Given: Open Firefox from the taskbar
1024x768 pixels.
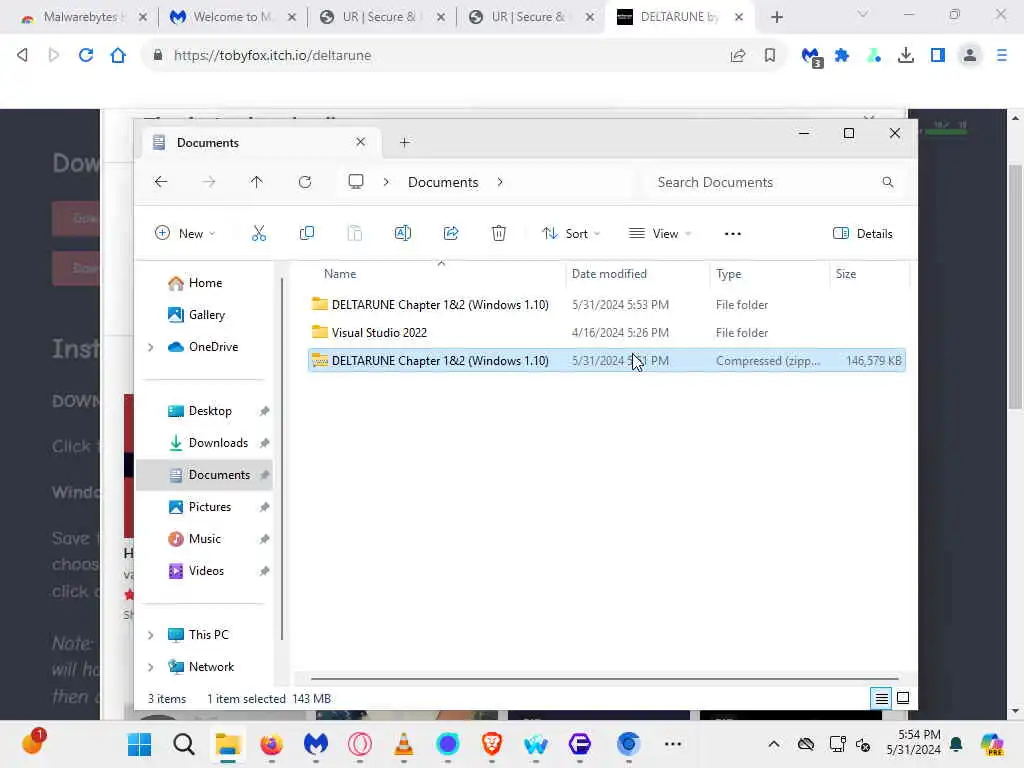Looking at the screenshot, I should click(x=271, y=744).
